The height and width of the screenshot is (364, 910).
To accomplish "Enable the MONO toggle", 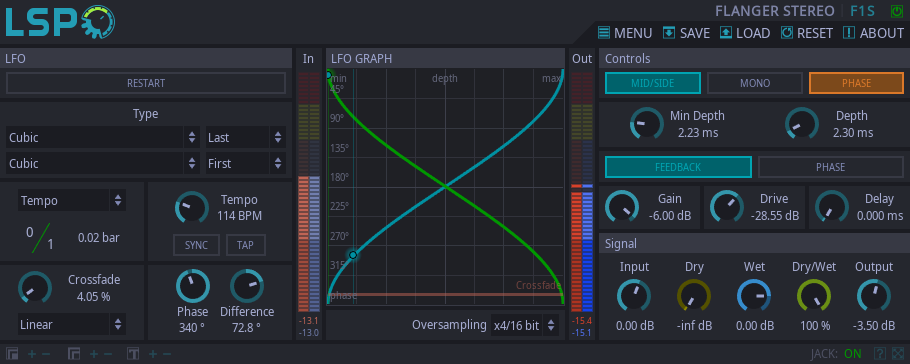I will 754,83.
